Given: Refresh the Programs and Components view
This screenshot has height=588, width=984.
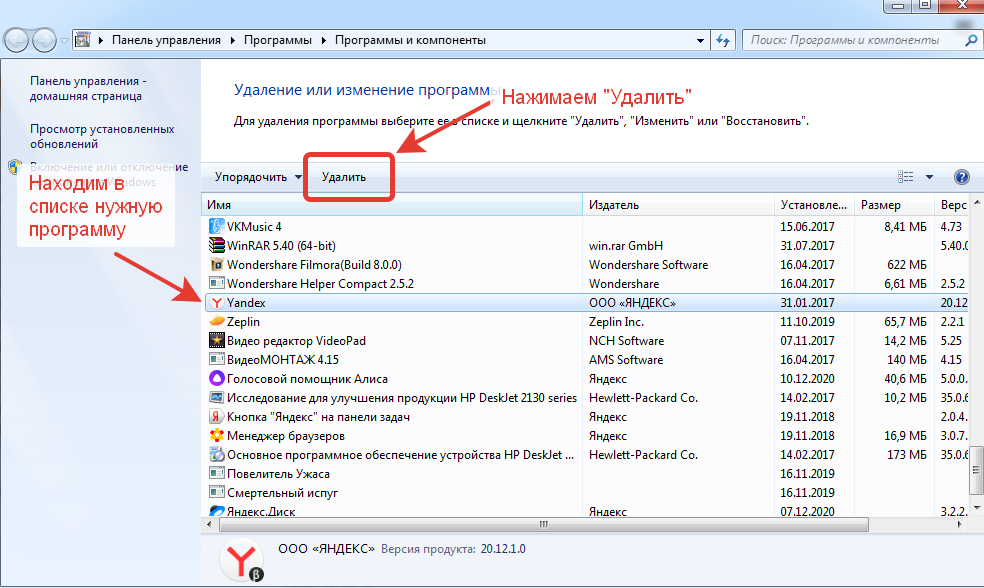Looking at the screenshot, I should (x=724, y=41).
